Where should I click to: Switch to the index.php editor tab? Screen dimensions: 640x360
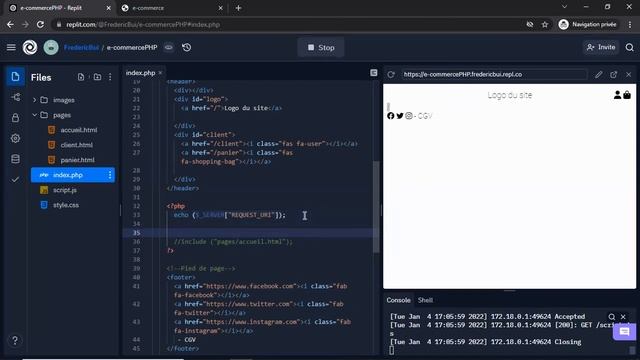click(x=140, y=73)
